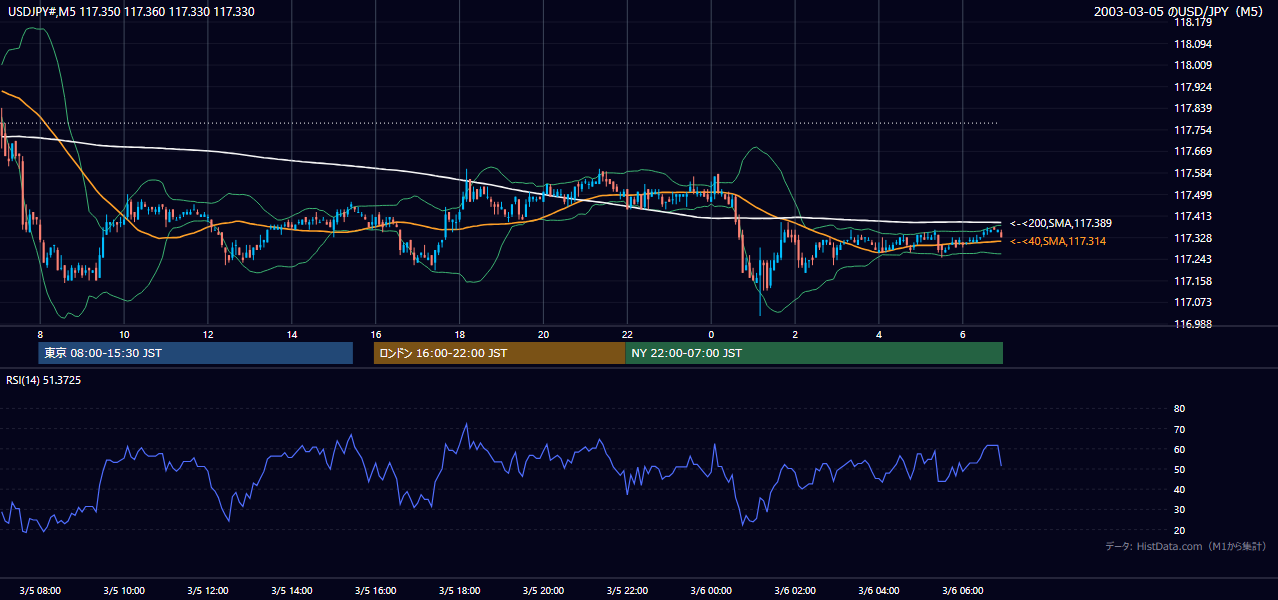Click the 3/5 08:00 date axis label
The width and height of the screenshot is (1278, 600).
pos(40,591)
